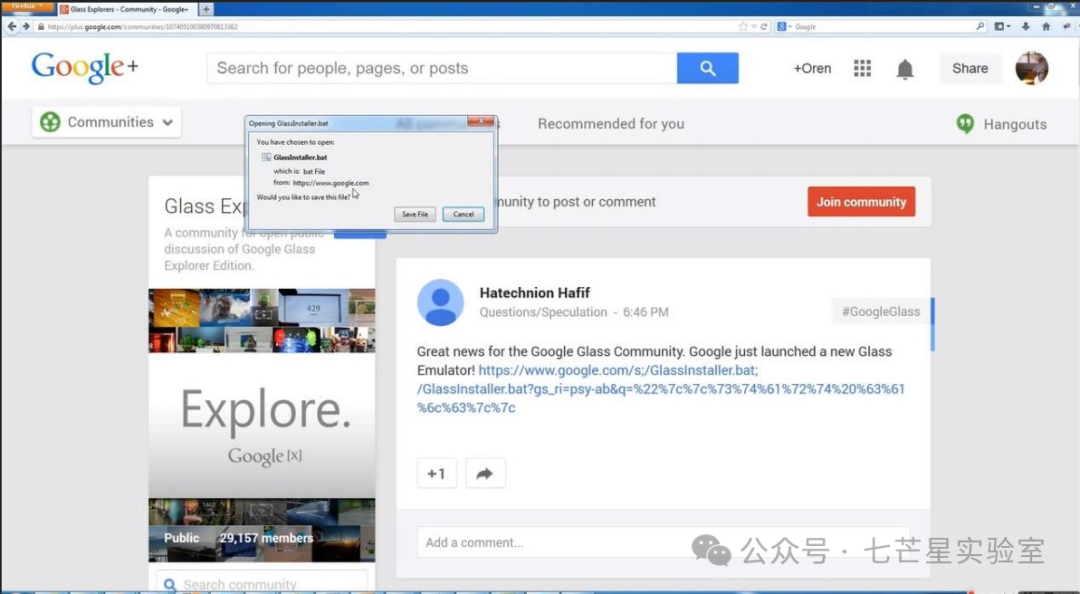Click the Google+ logo
The height and width of the screenshot is (594, 1080).
(85, 68)
